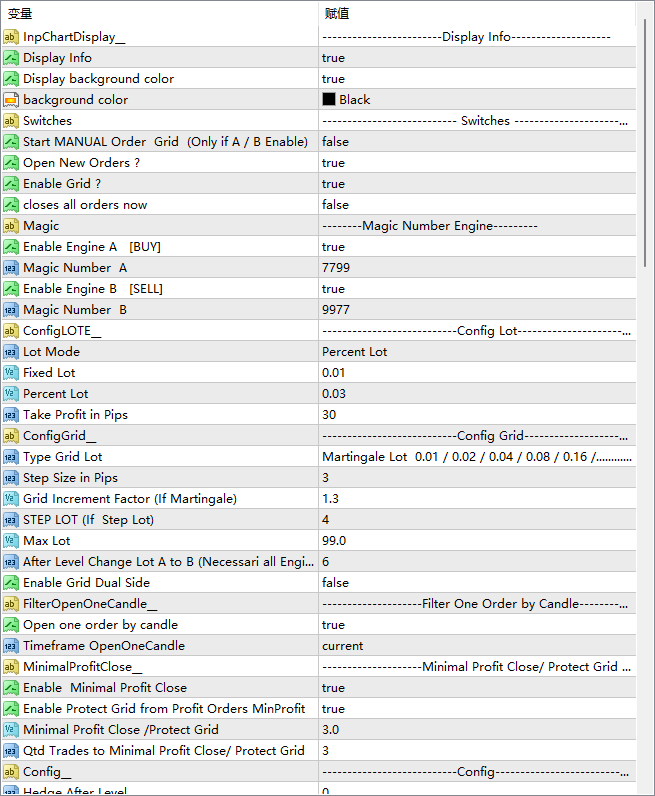655x796 pixels.
Task: Open Timeframe OpenOneCandle current dropdown
Action: 343,646
